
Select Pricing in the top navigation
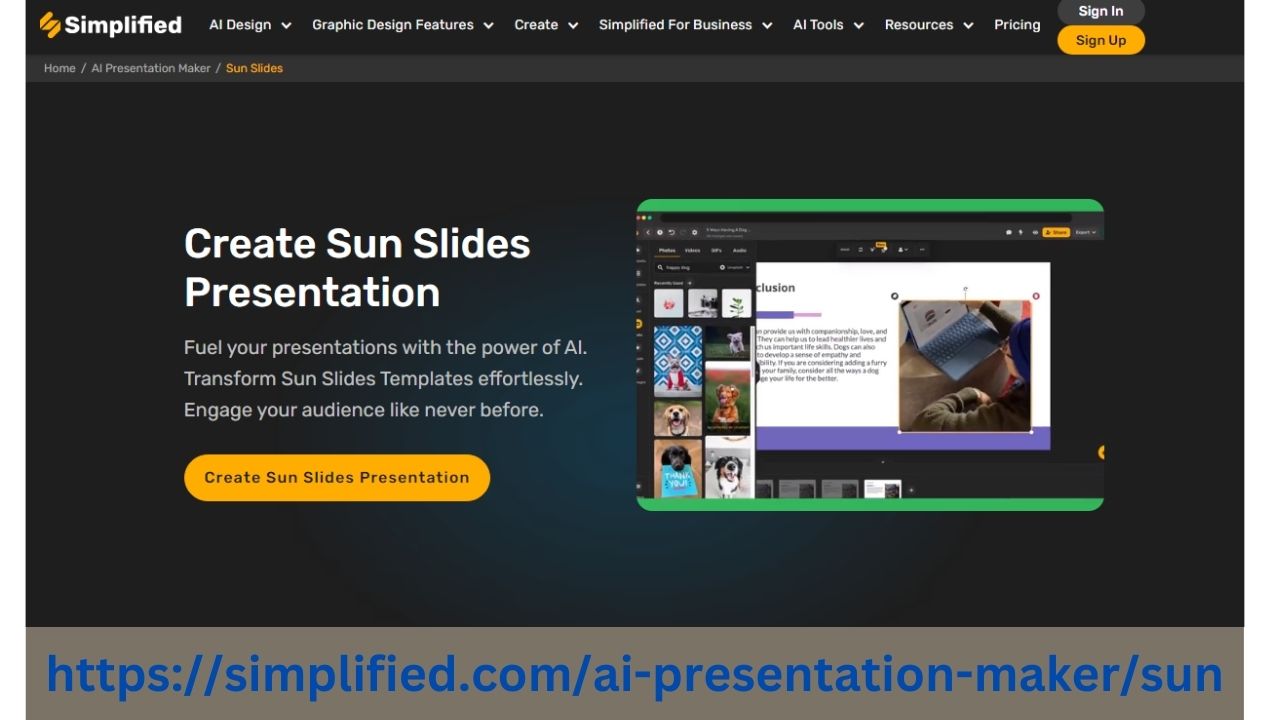tap(1017, 24)
